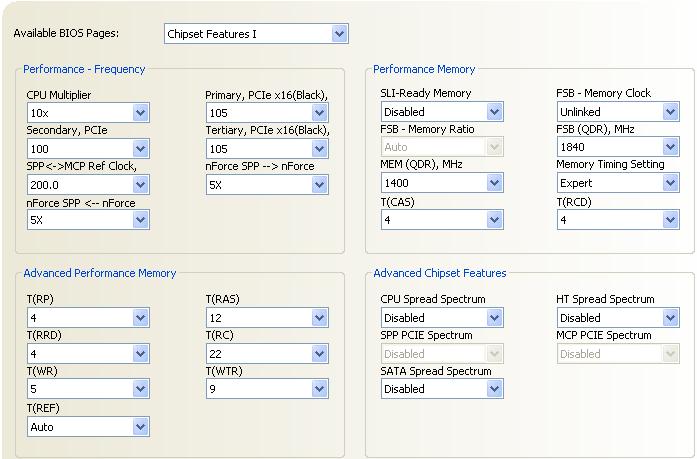Expand the nForce SPP --> nForce multiplier dropdown

click(267, 185)
